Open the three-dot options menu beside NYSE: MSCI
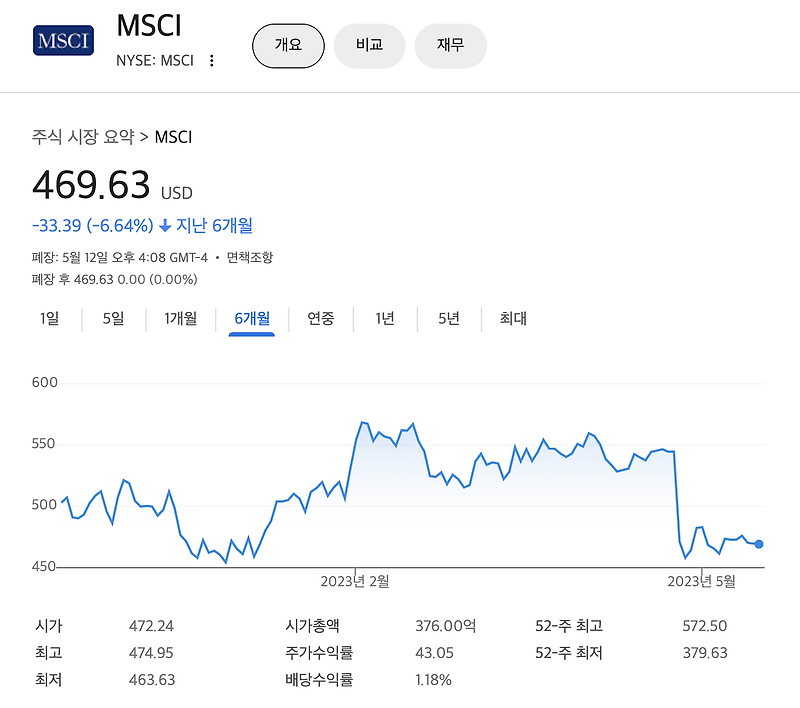800x708 pixels. 211,61
